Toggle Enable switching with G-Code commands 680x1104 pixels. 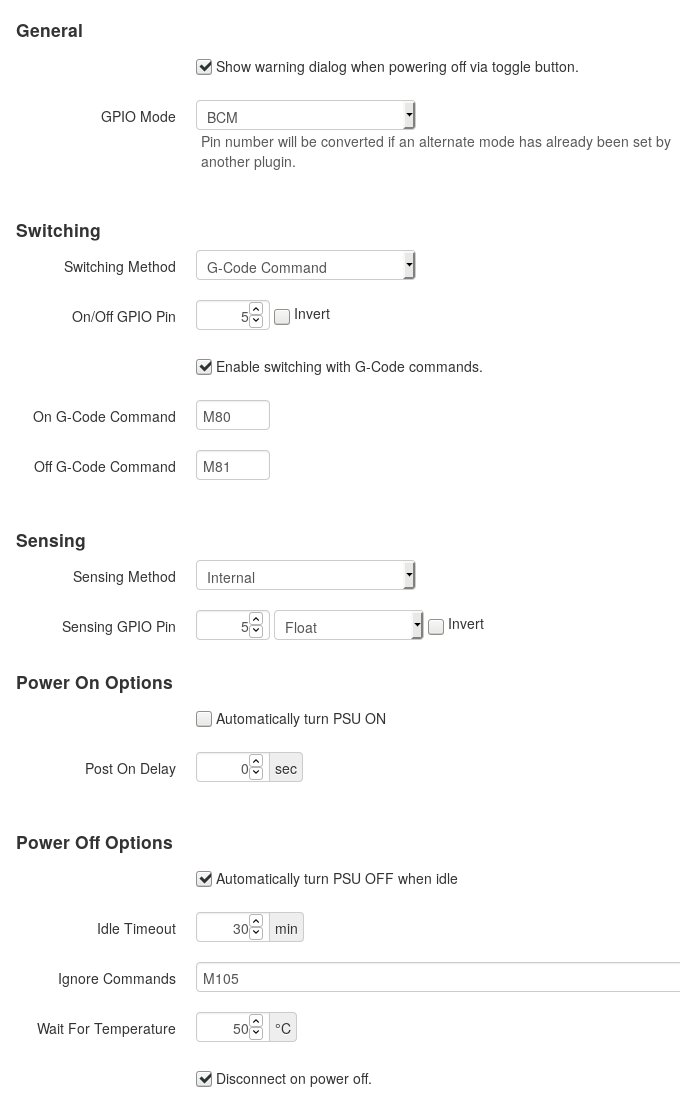pyautogui.click(x=204, y=367)
